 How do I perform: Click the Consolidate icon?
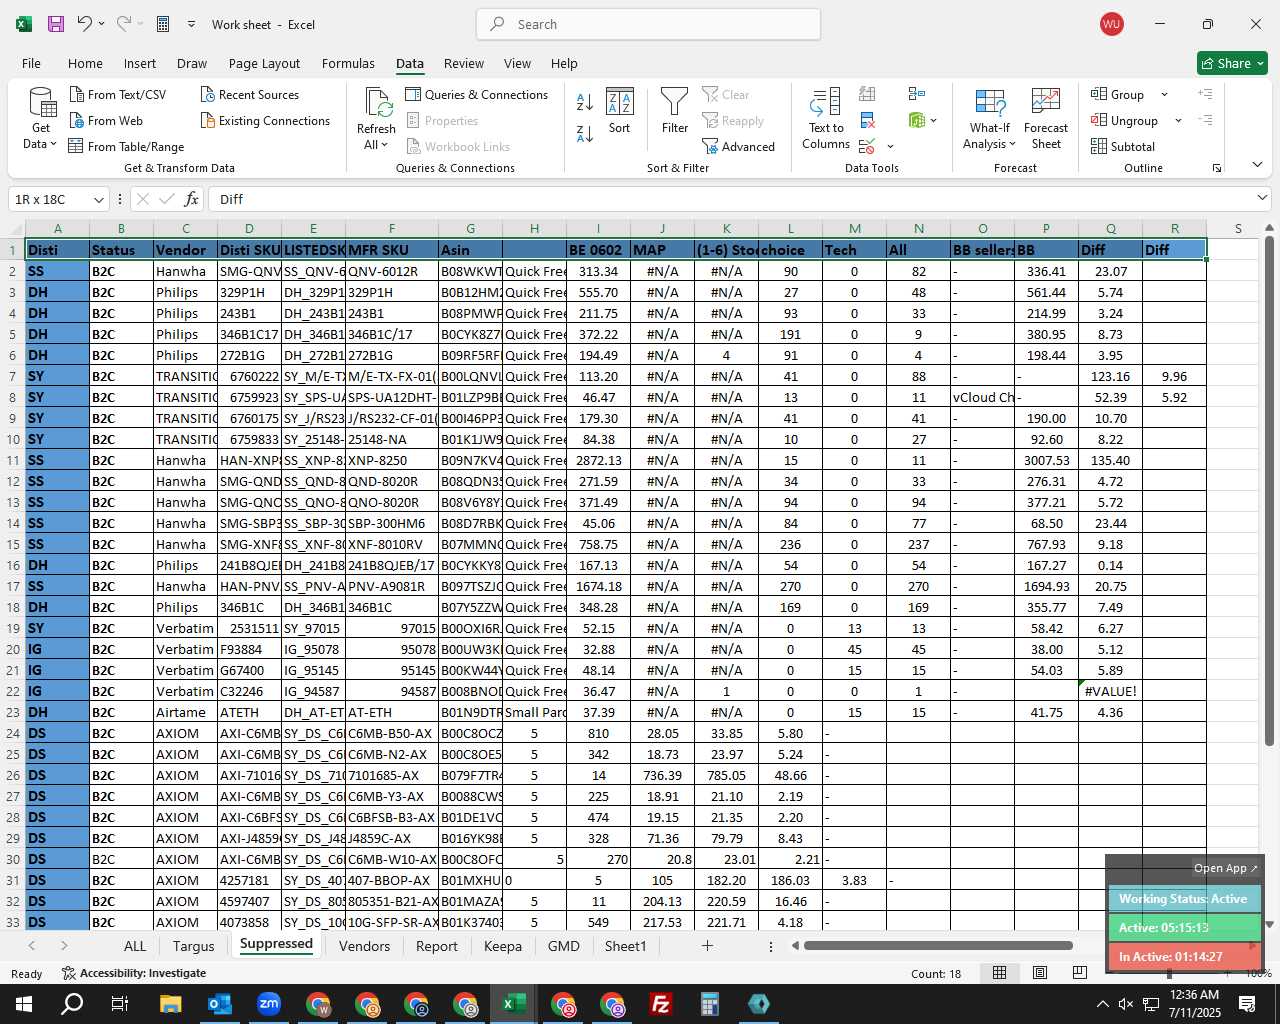point(917,94)
